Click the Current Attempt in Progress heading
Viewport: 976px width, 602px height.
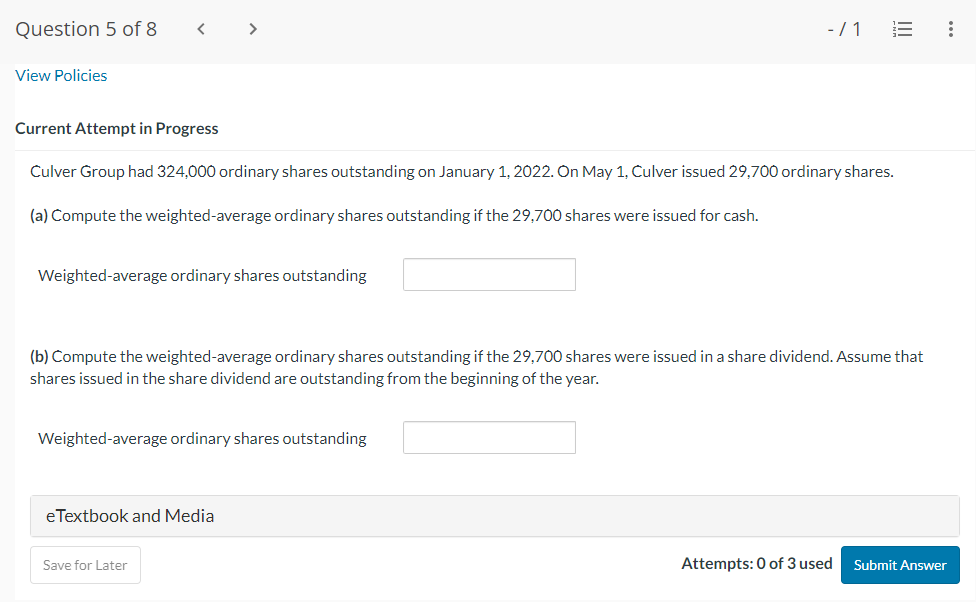(116, 128)
